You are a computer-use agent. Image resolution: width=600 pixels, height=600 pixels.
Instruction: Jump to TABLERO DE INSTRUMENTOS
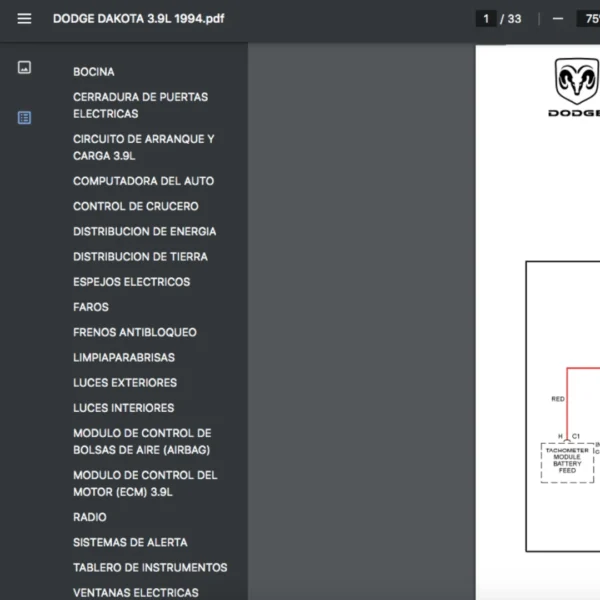coord(150,568)
